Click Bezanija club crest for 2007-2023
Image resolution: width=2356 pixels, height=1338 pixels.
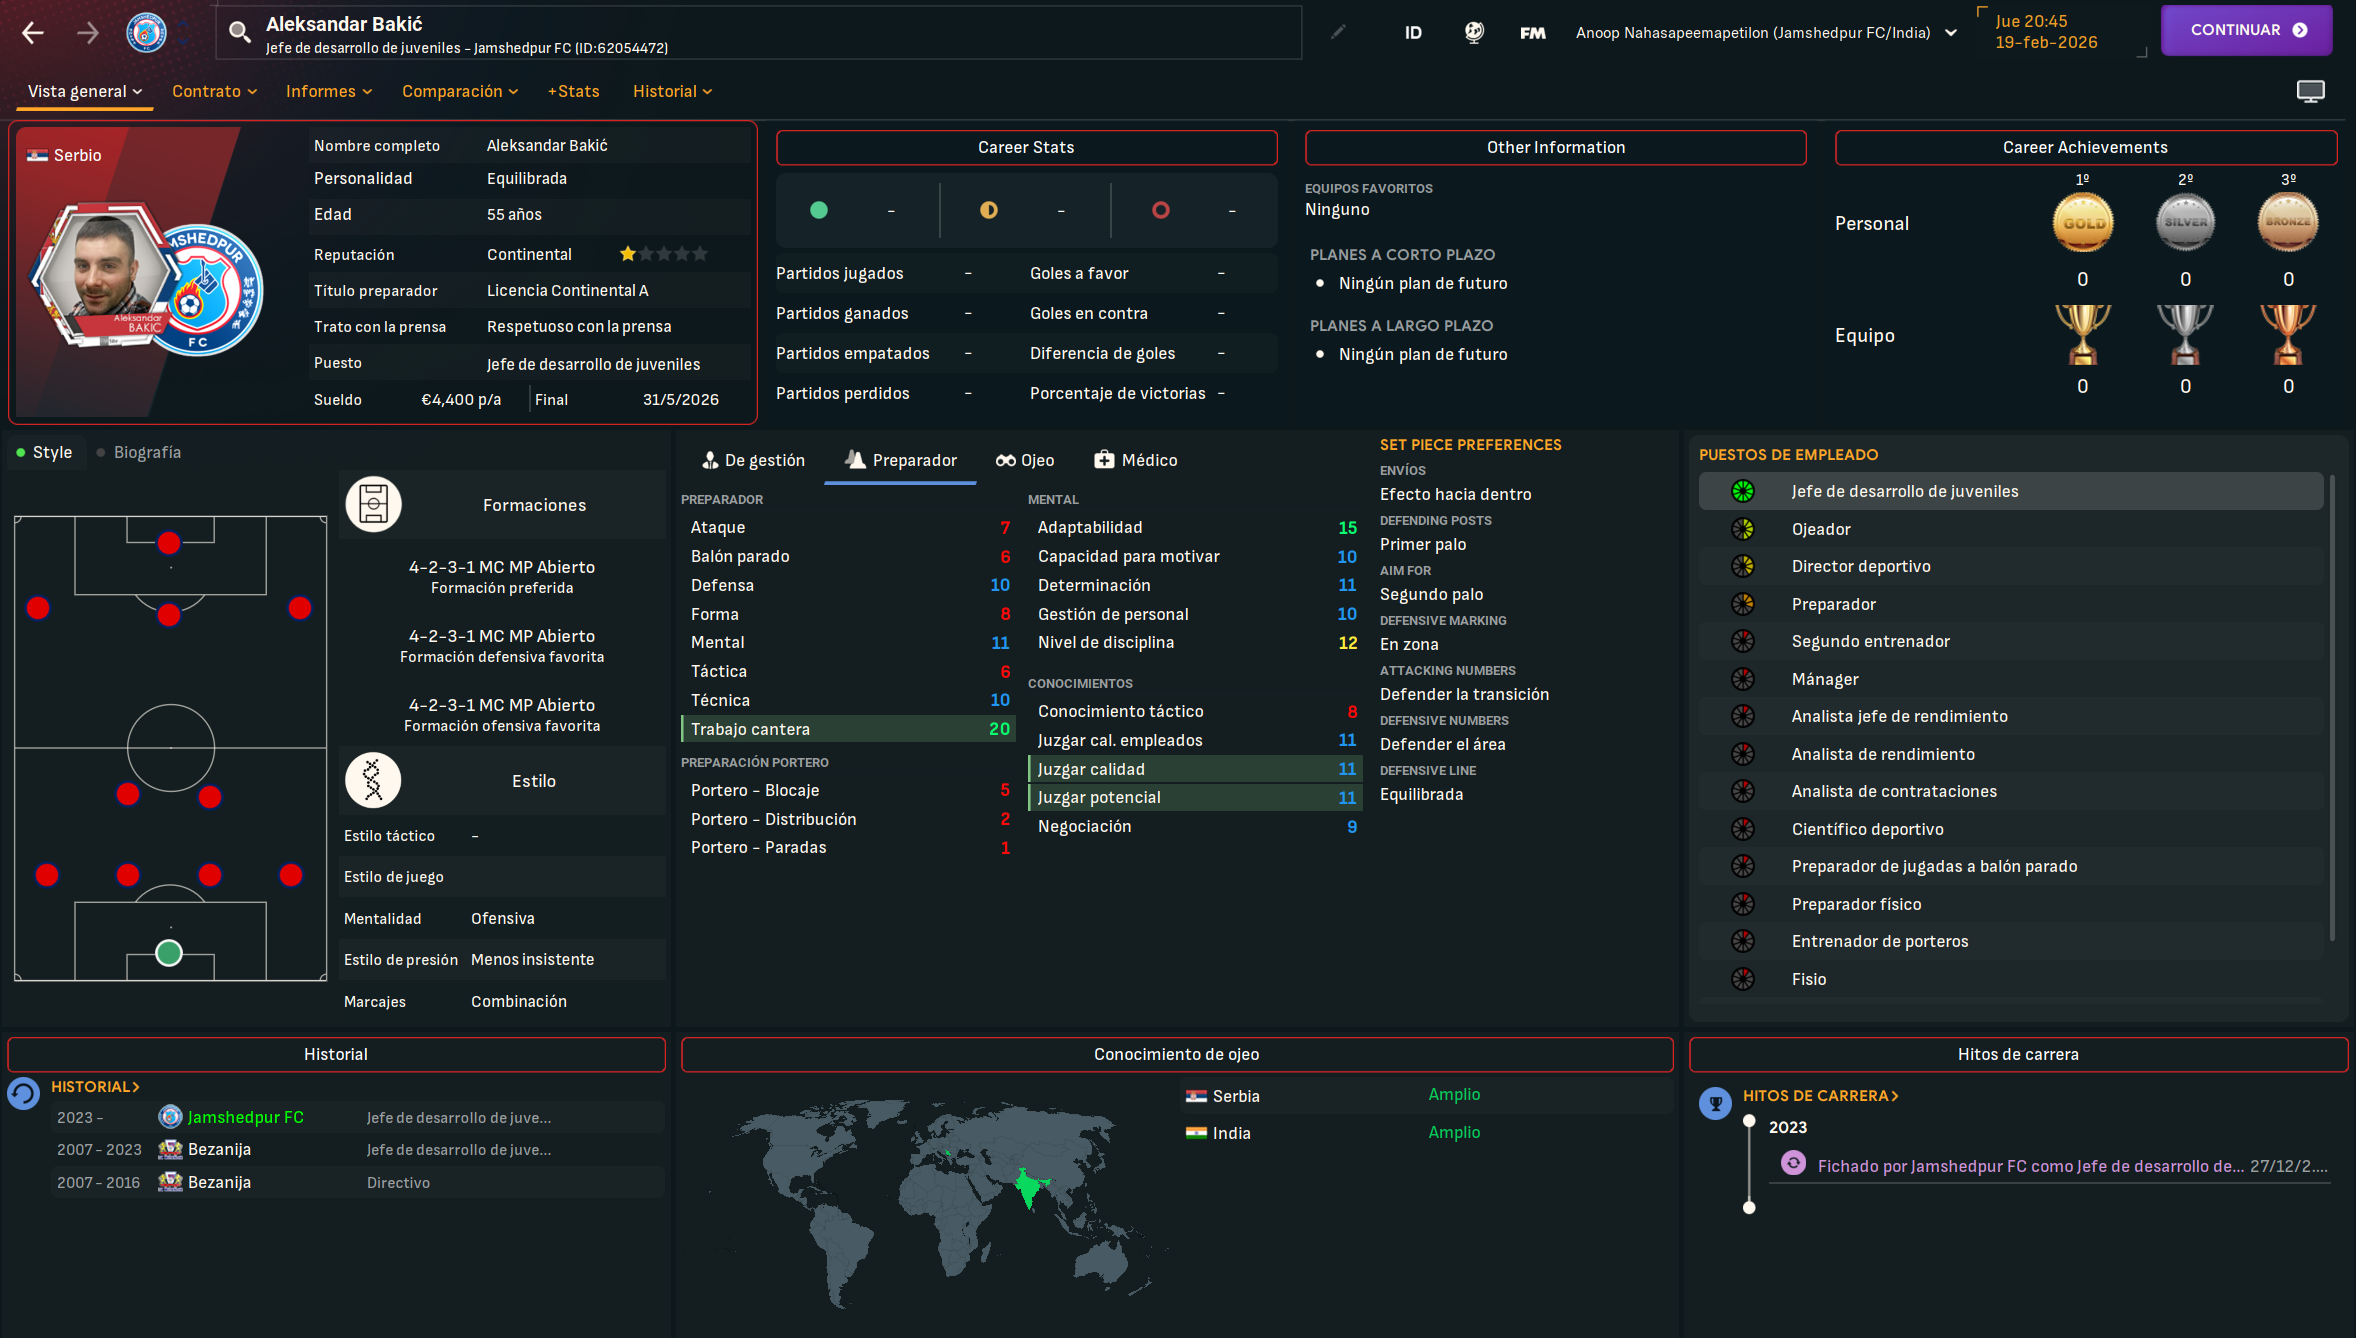(x=171, y=1149)
